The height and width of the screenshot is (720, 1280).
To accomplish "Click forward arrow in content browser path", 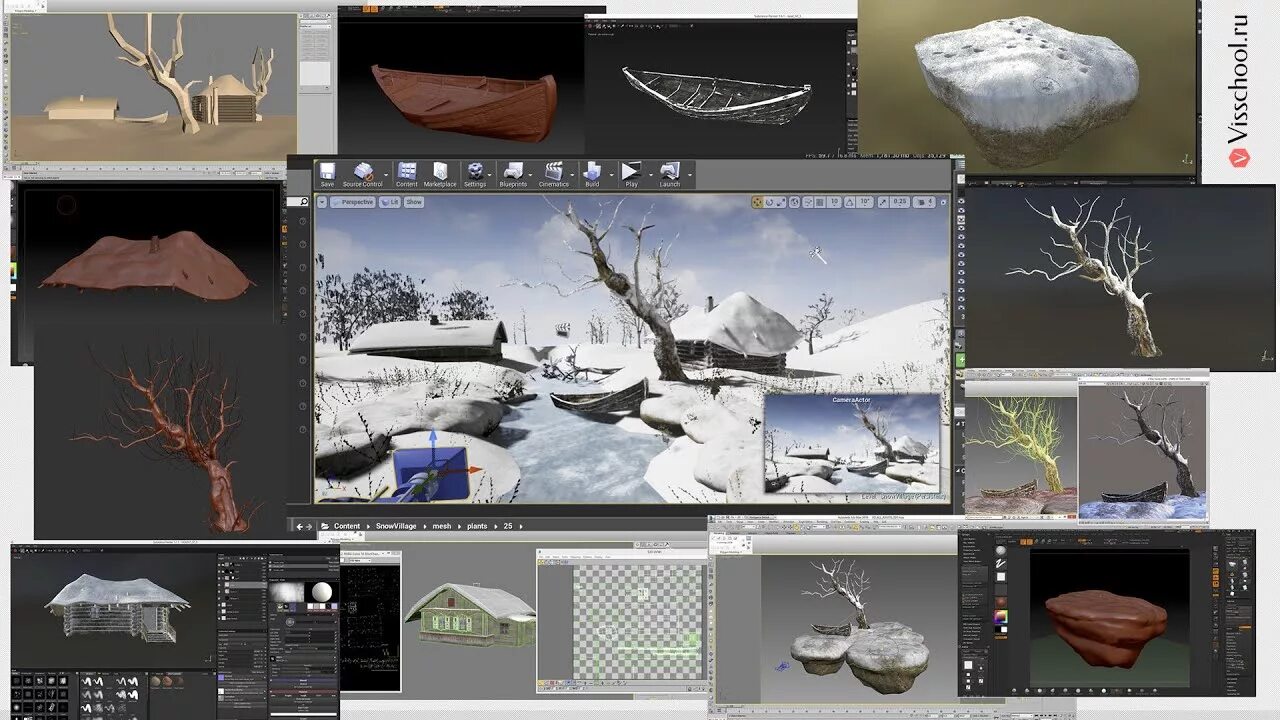I will coord(310,526).
